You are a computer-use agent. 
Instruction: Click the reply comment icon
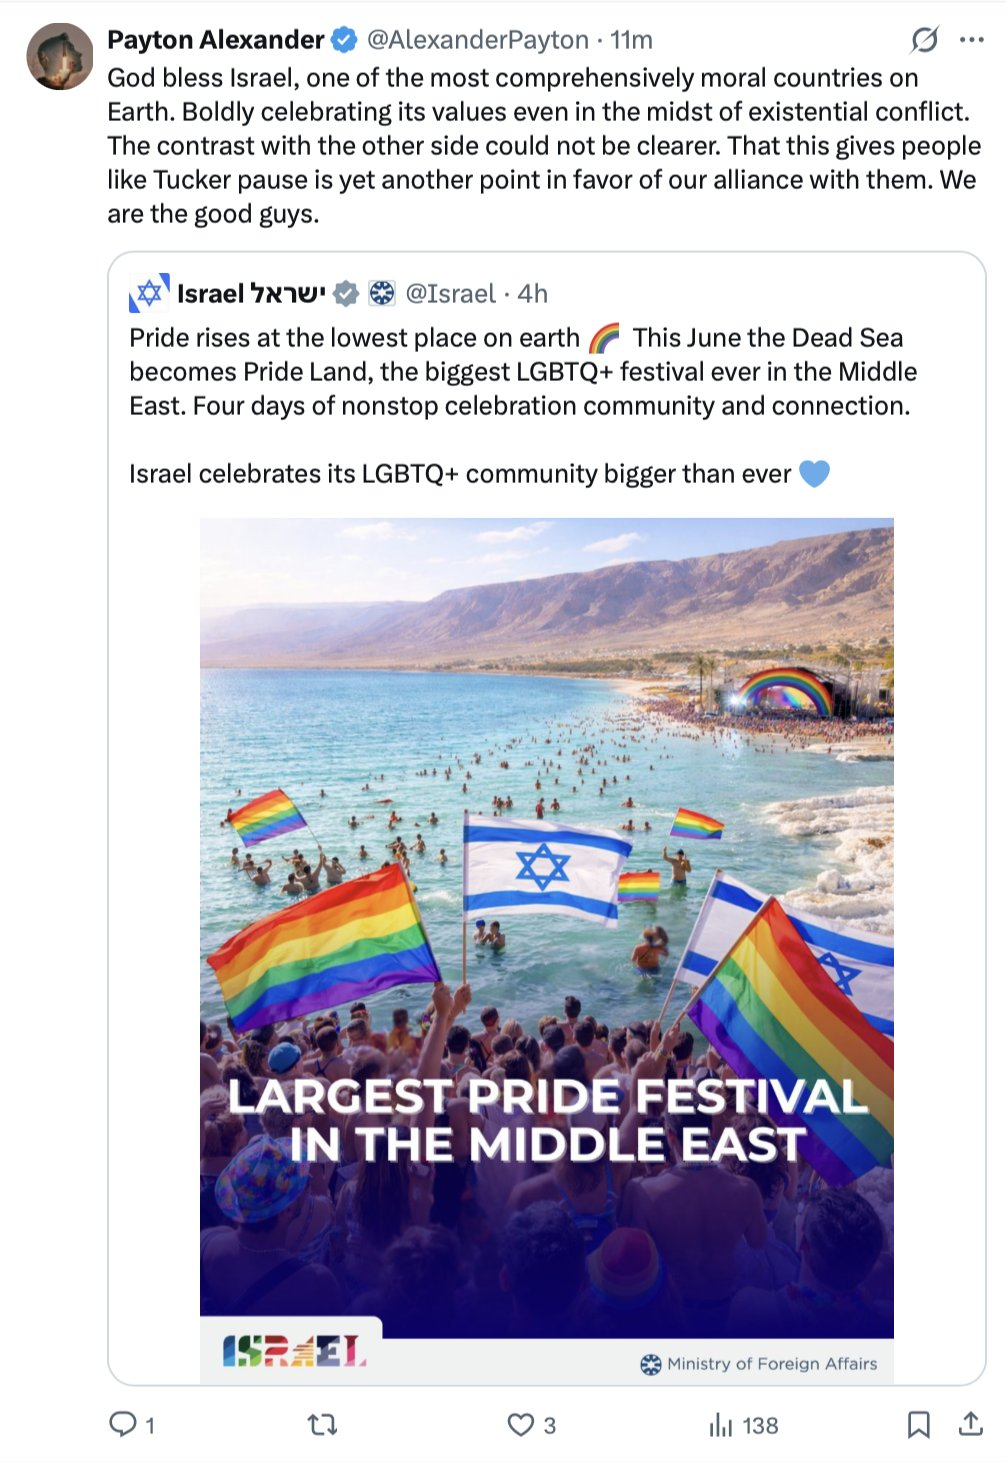coord(122,1424)
